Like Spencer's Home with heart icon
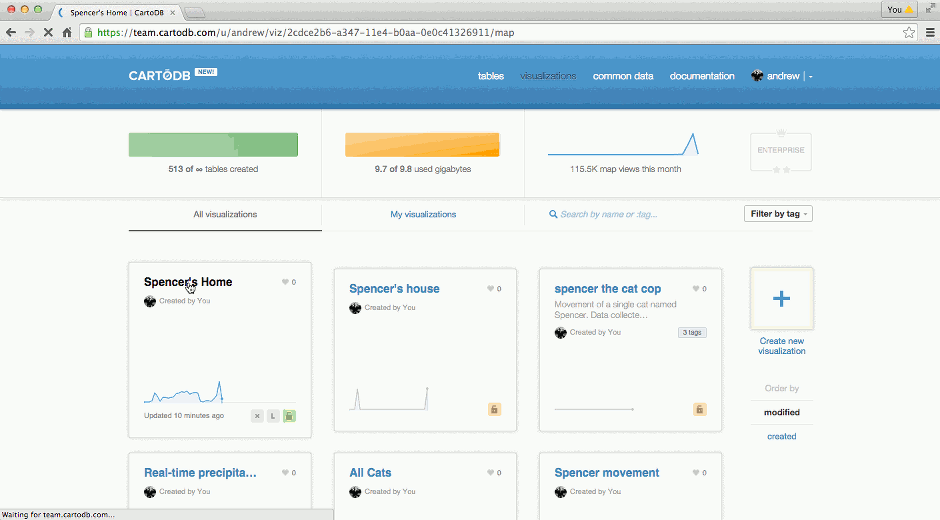This screenshot has height=520, width=940. (285, 282)
